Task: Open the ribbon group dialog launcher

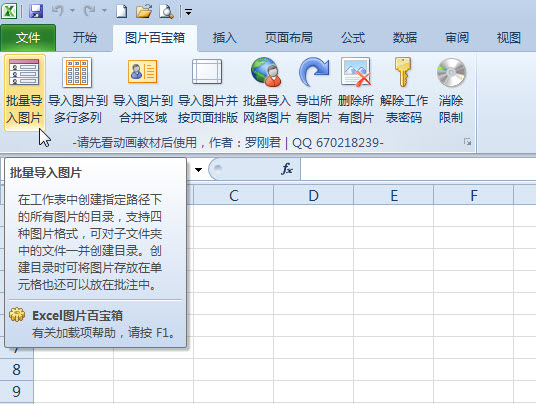Action: pyautogui.click(x=467, y=142)
